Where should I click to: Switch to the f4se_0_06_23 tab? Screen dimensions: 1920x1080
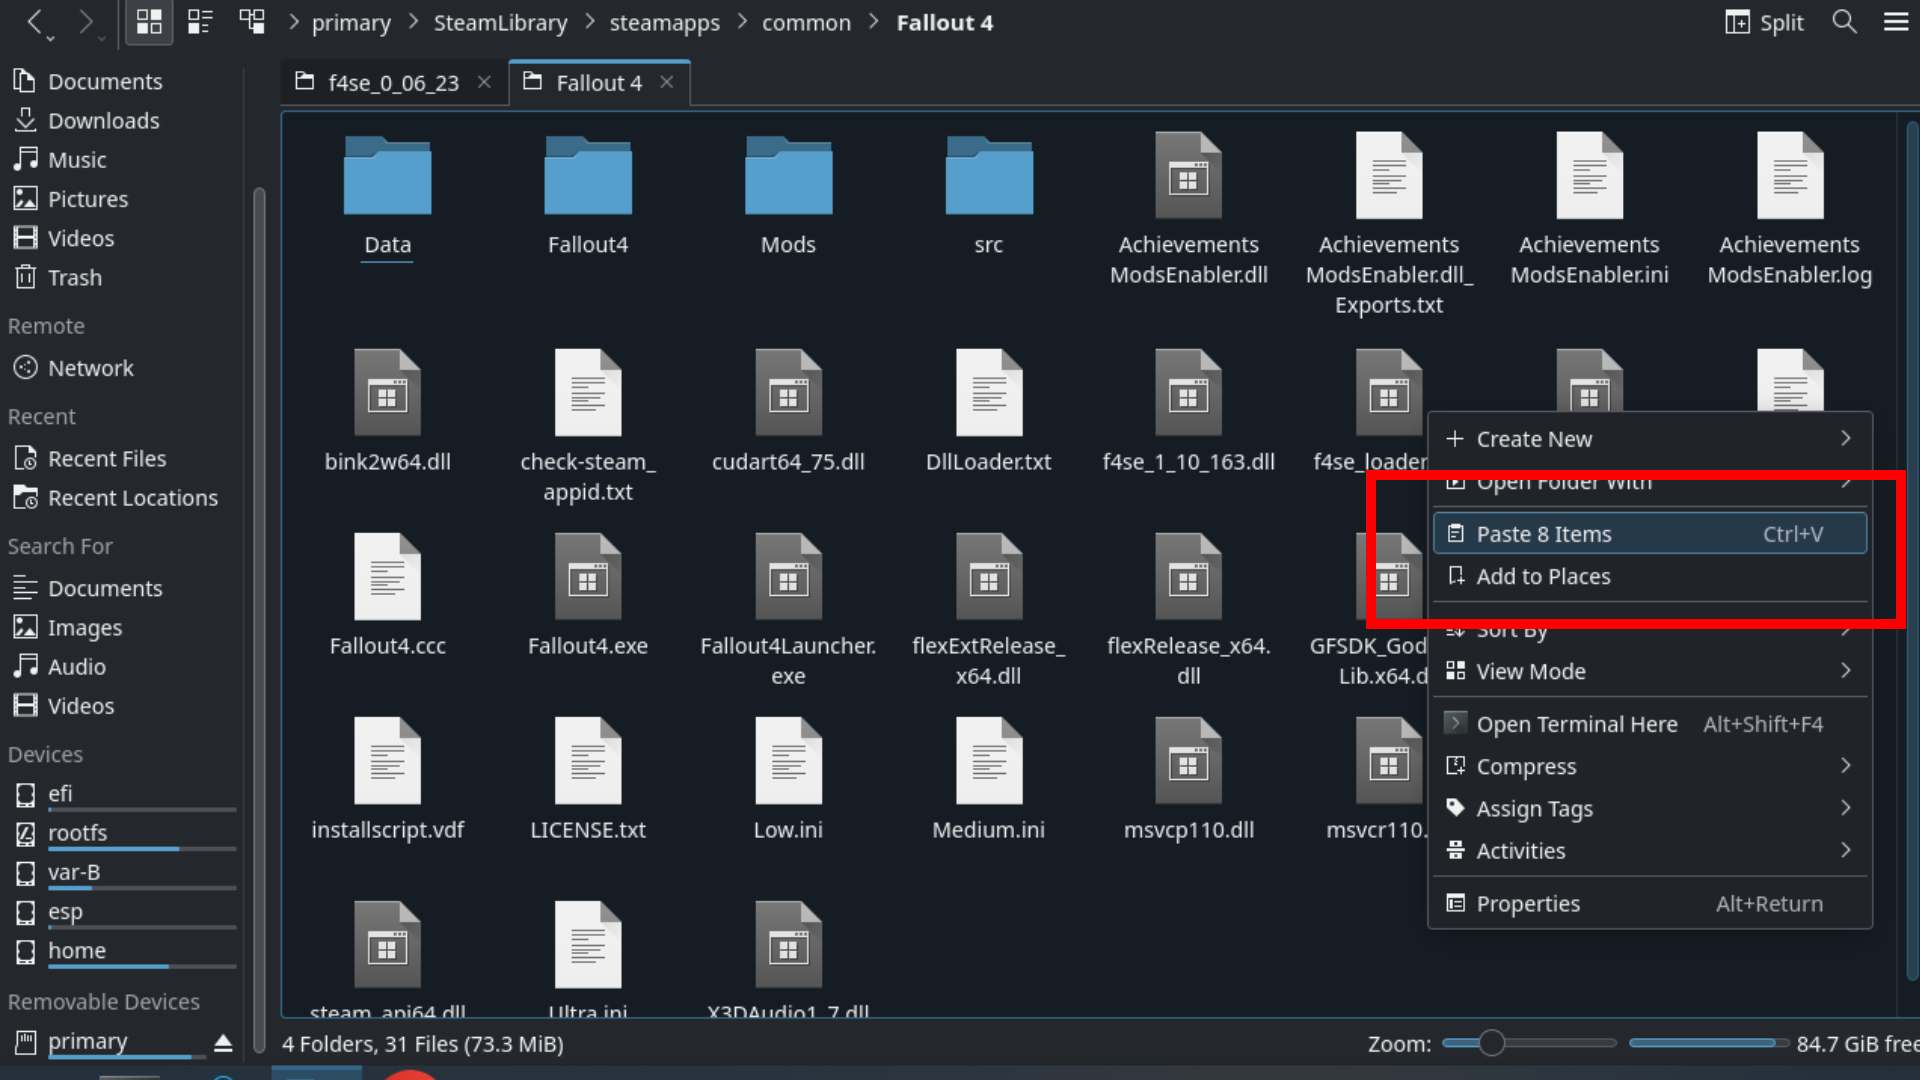tap(393, 82)
